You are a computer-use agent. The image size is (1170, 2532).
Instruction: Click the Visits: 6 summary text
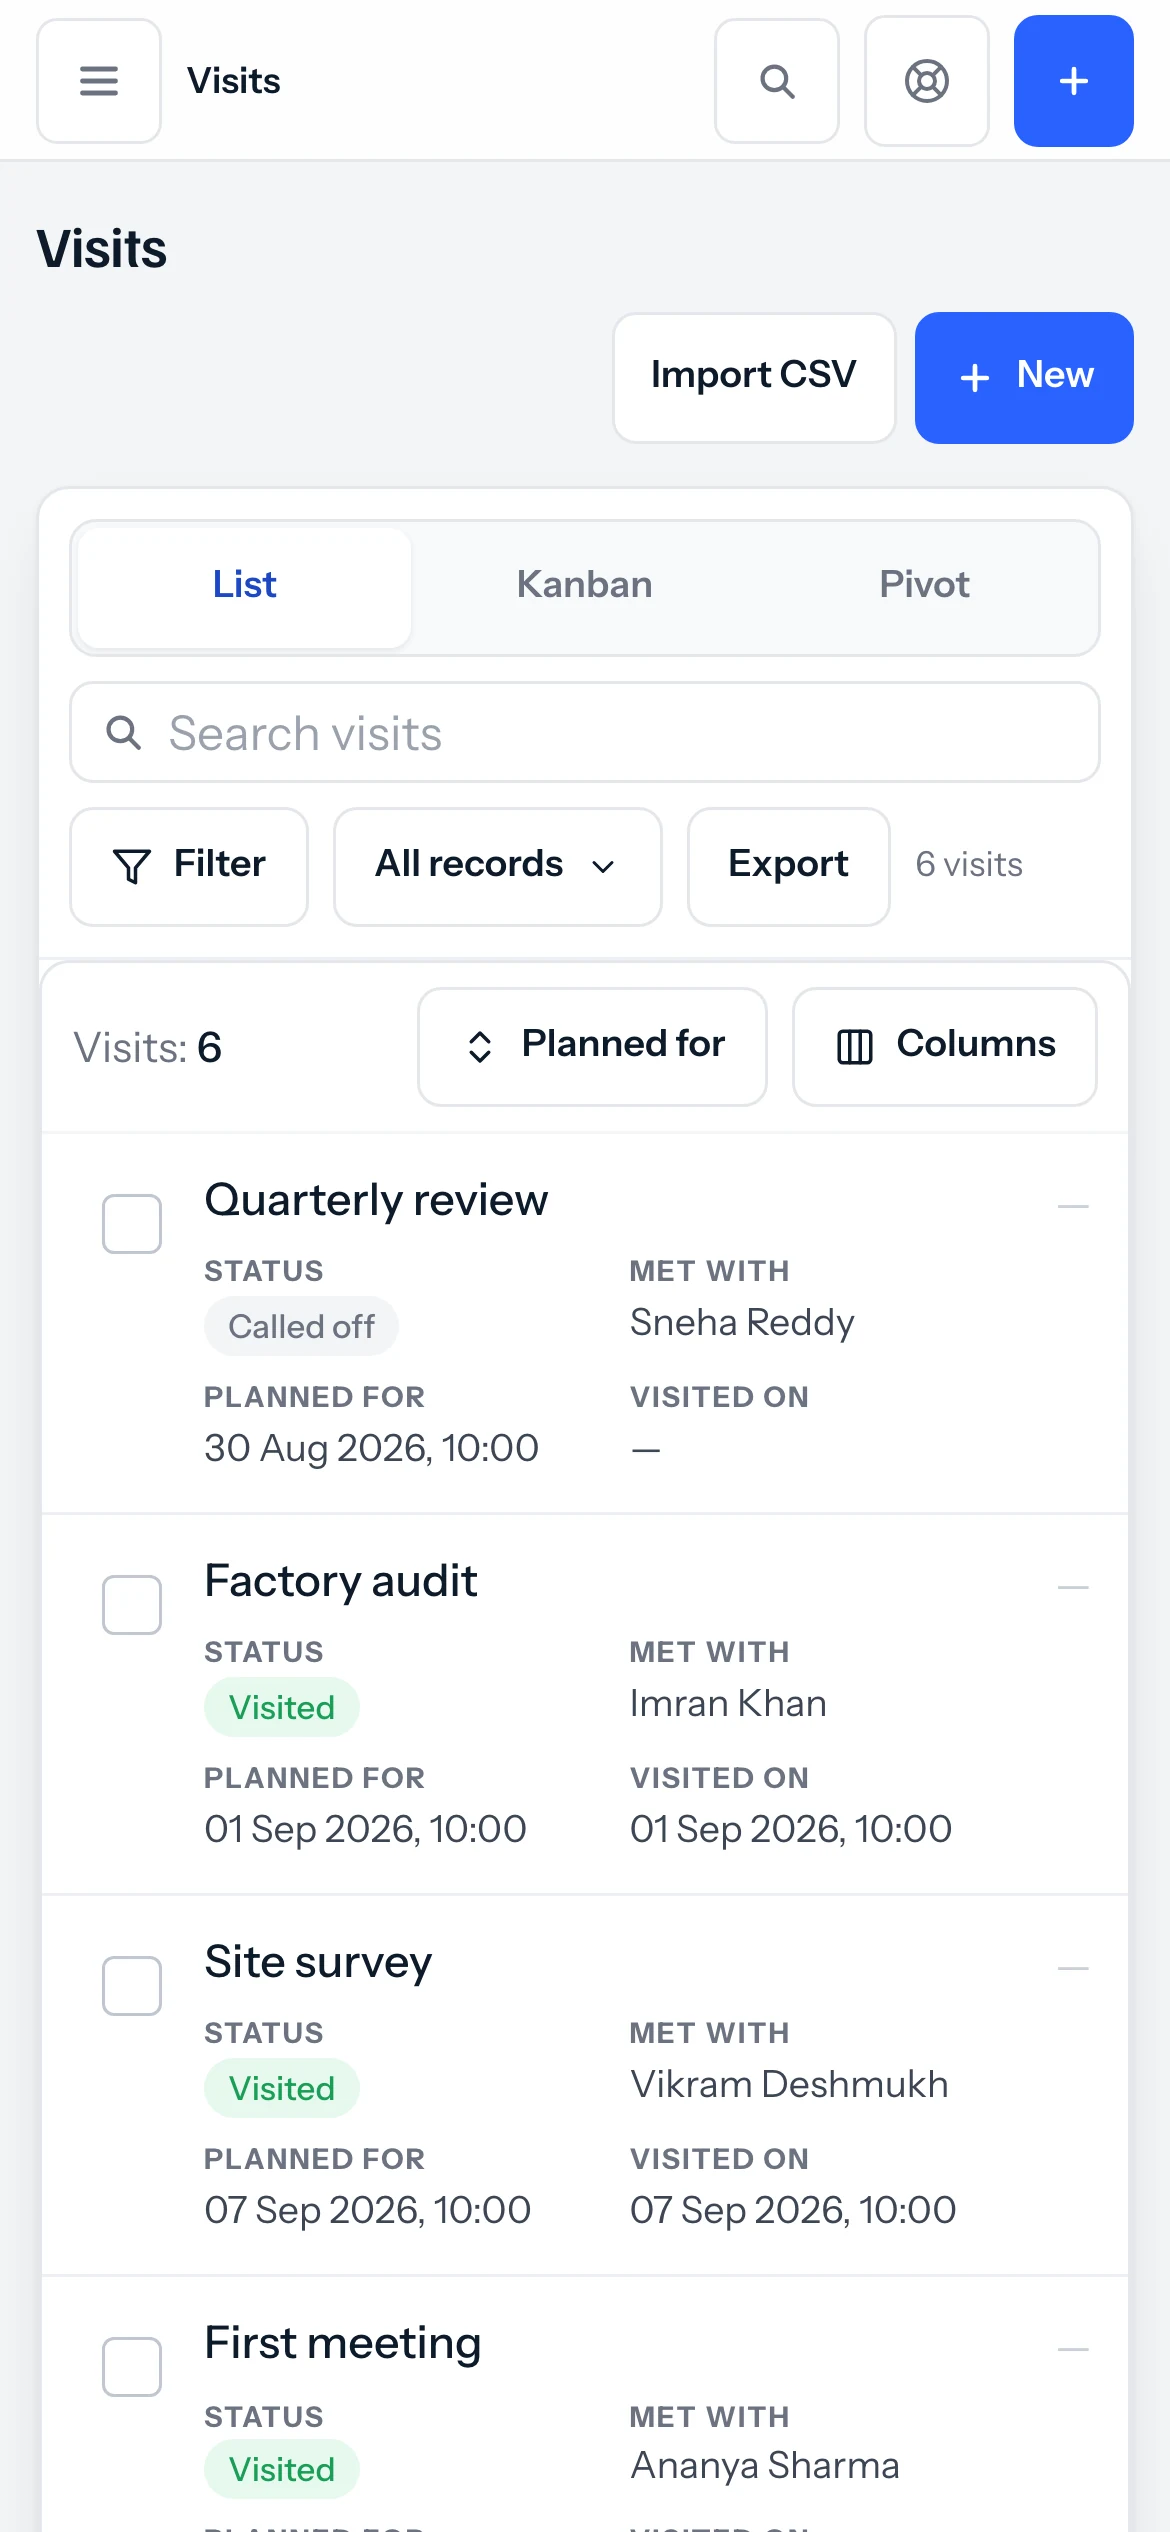click(x=148, y=1048)
